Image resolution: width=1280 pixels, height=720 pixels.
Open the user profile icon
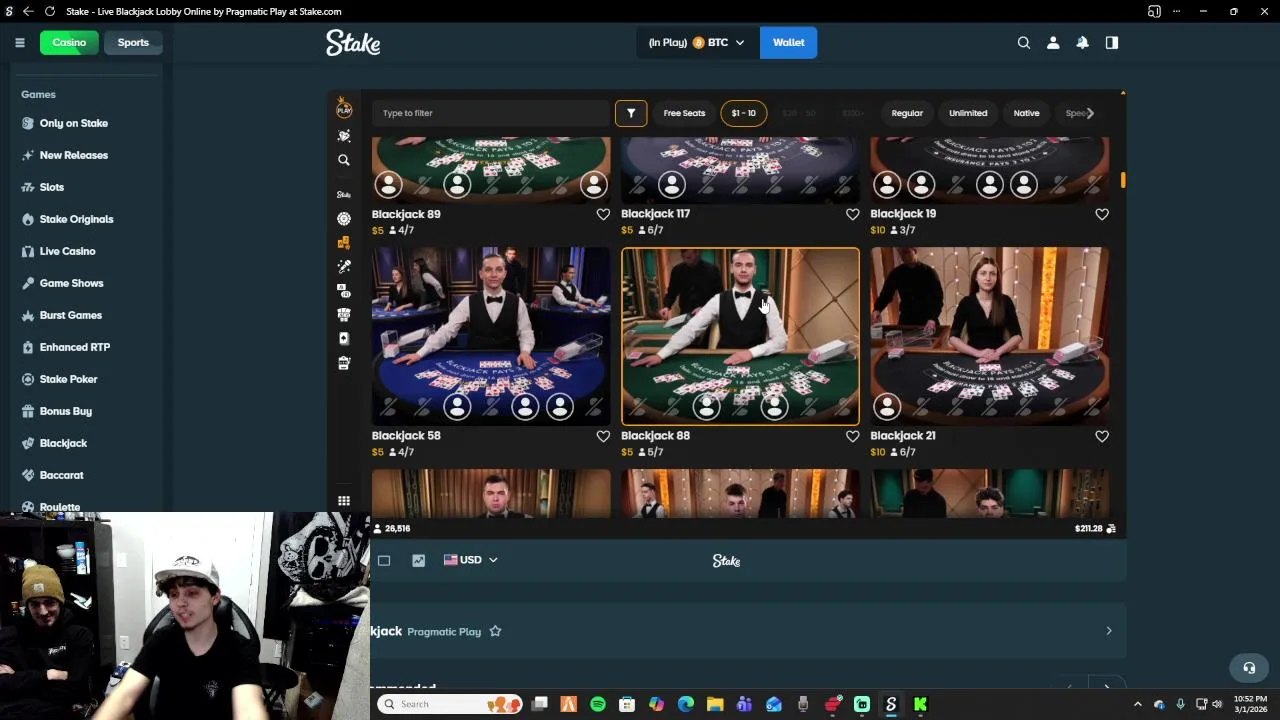pos(1053,43)
